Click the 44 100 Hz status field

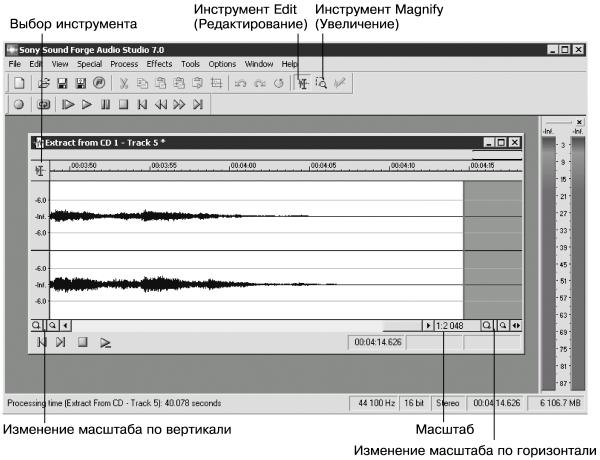pos(374,403)
